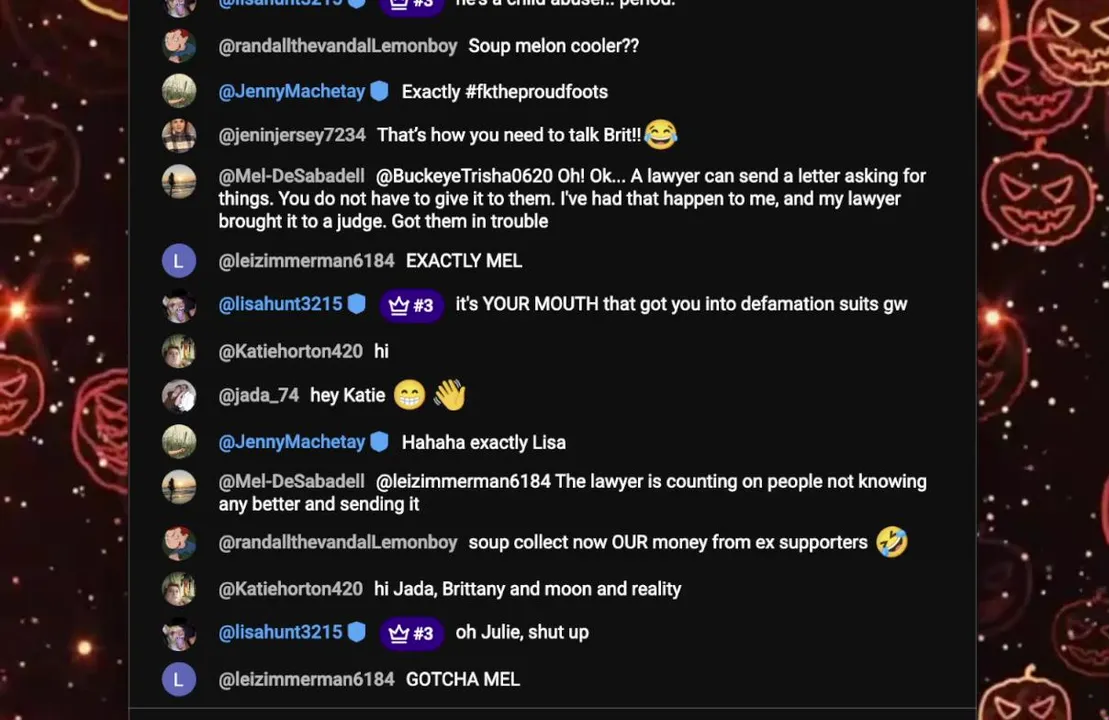Screen dimensions: 1109x720
Task: Click the shield badge beside lisahunt3215's "oh Julie" message
Action: (357, 632)
